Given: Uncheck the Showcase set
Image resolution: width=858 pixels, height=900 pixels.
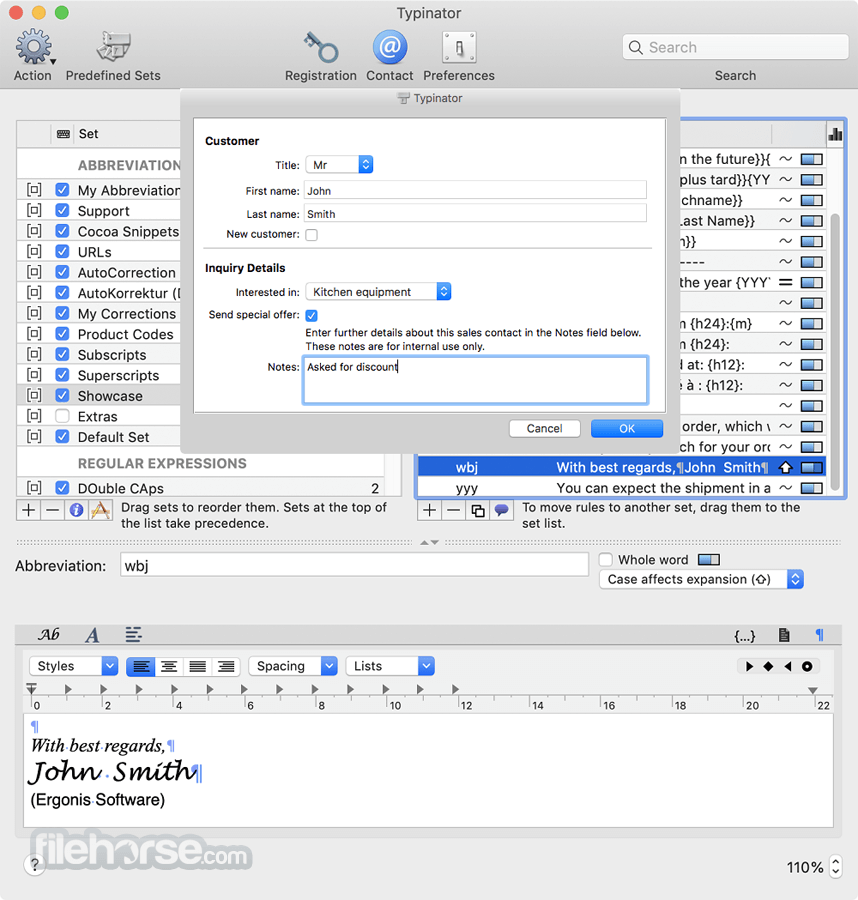Looking at the screenshot, I should pos(63,395).
